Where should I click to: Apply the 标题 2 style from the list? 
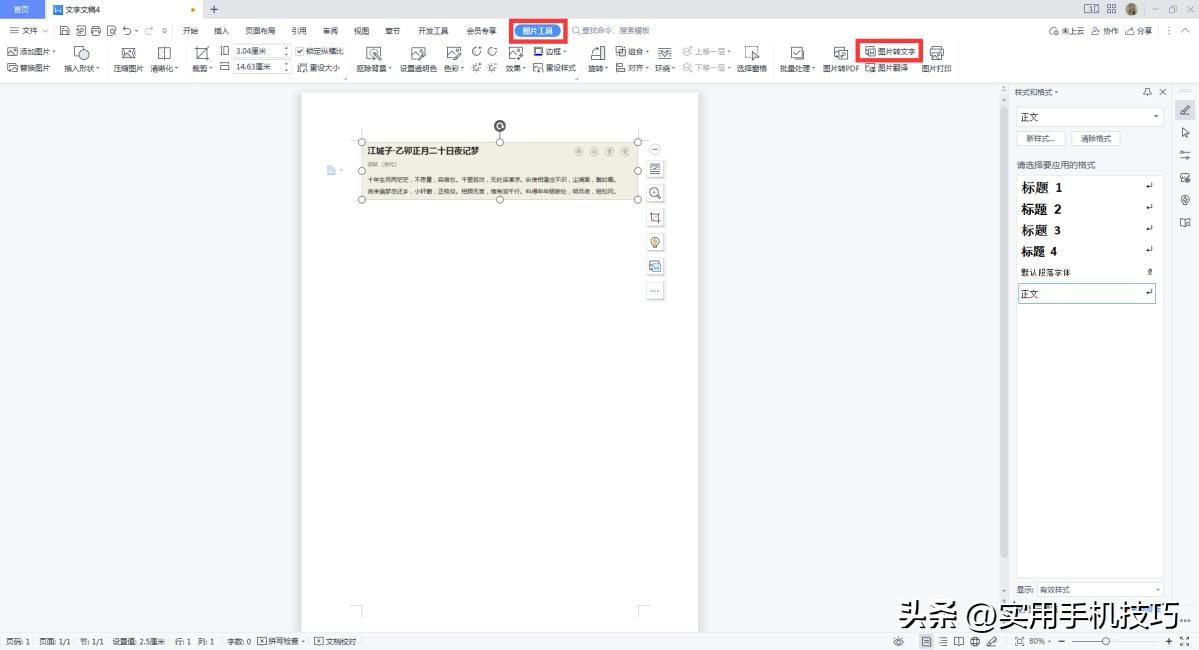(1040, 209)
